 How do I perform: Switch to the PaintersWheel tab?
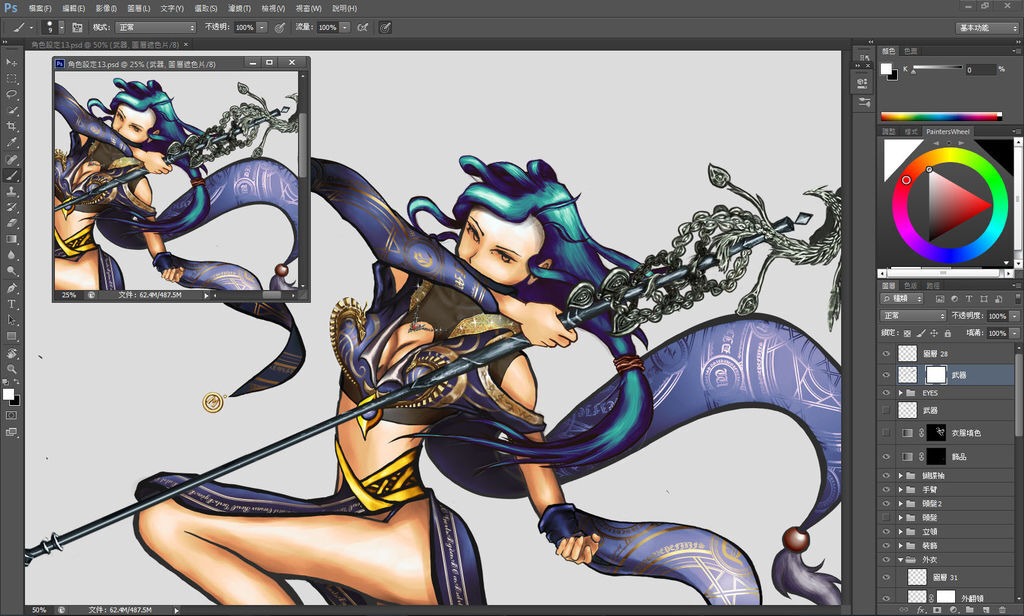[x=947, y=132]
